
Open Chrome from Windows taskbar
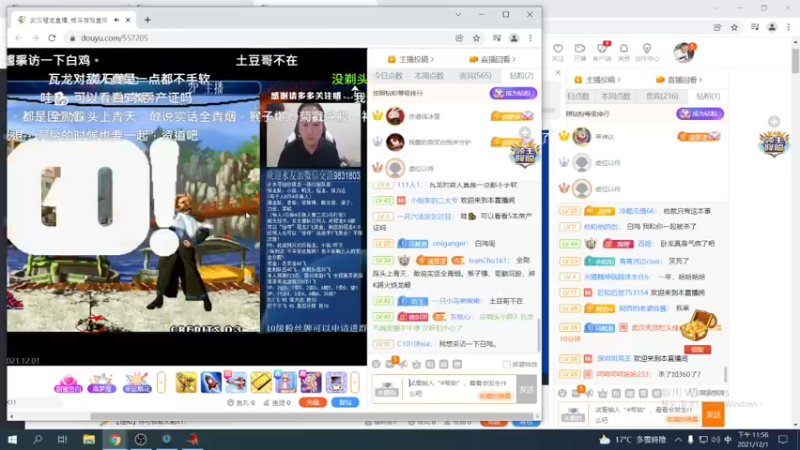click(114, 440)
